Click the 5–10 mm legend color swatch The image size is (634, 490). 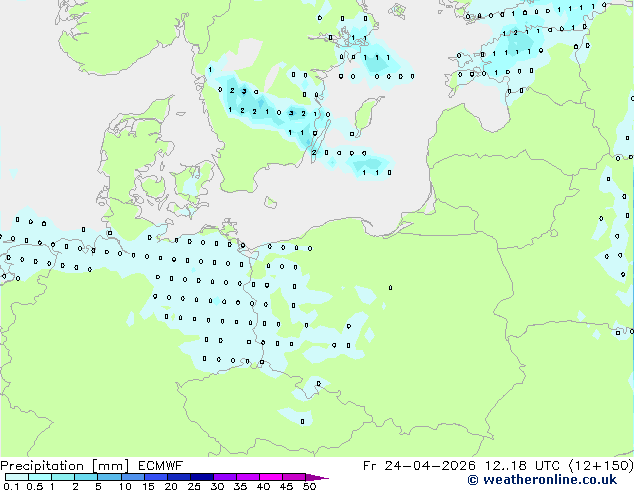point(109,477)
